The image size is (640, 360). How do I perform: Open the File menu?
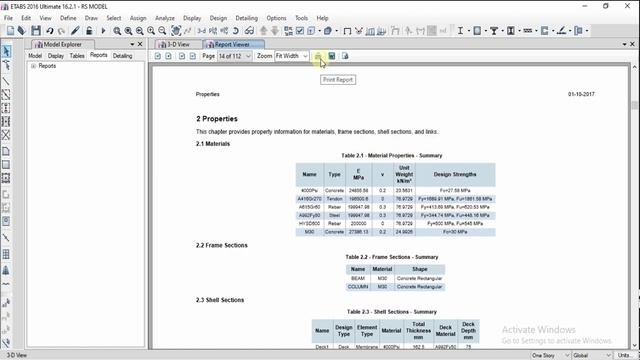click(x=8, y=18)
